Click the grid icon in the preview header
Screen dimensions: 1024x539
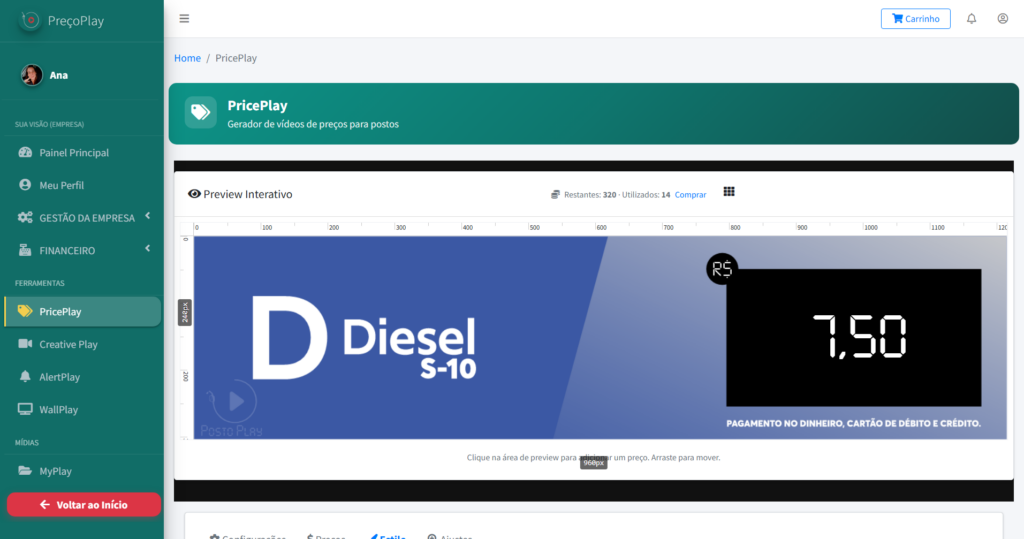(x=729, y=192)
